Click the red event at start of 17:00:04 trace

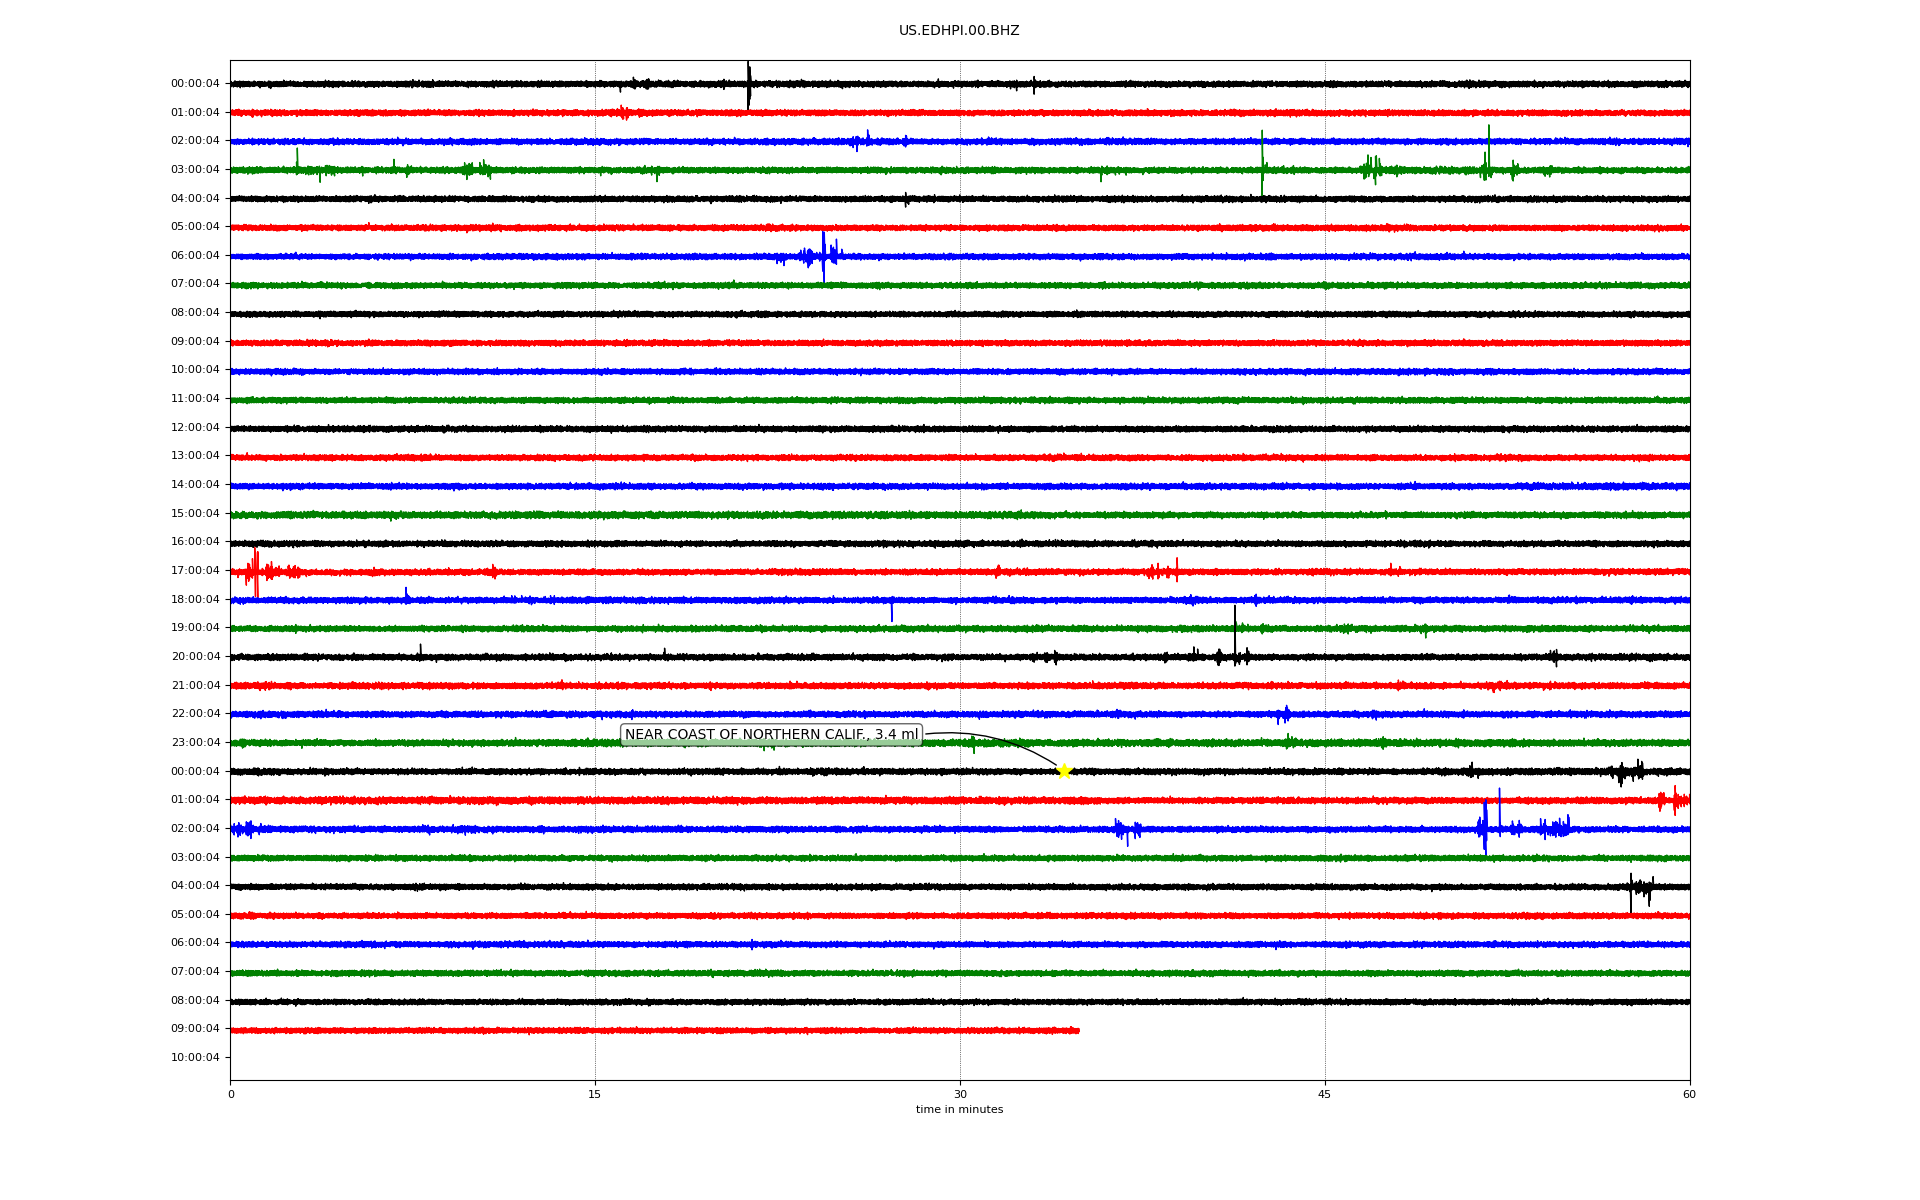click(x=255, y=572)
